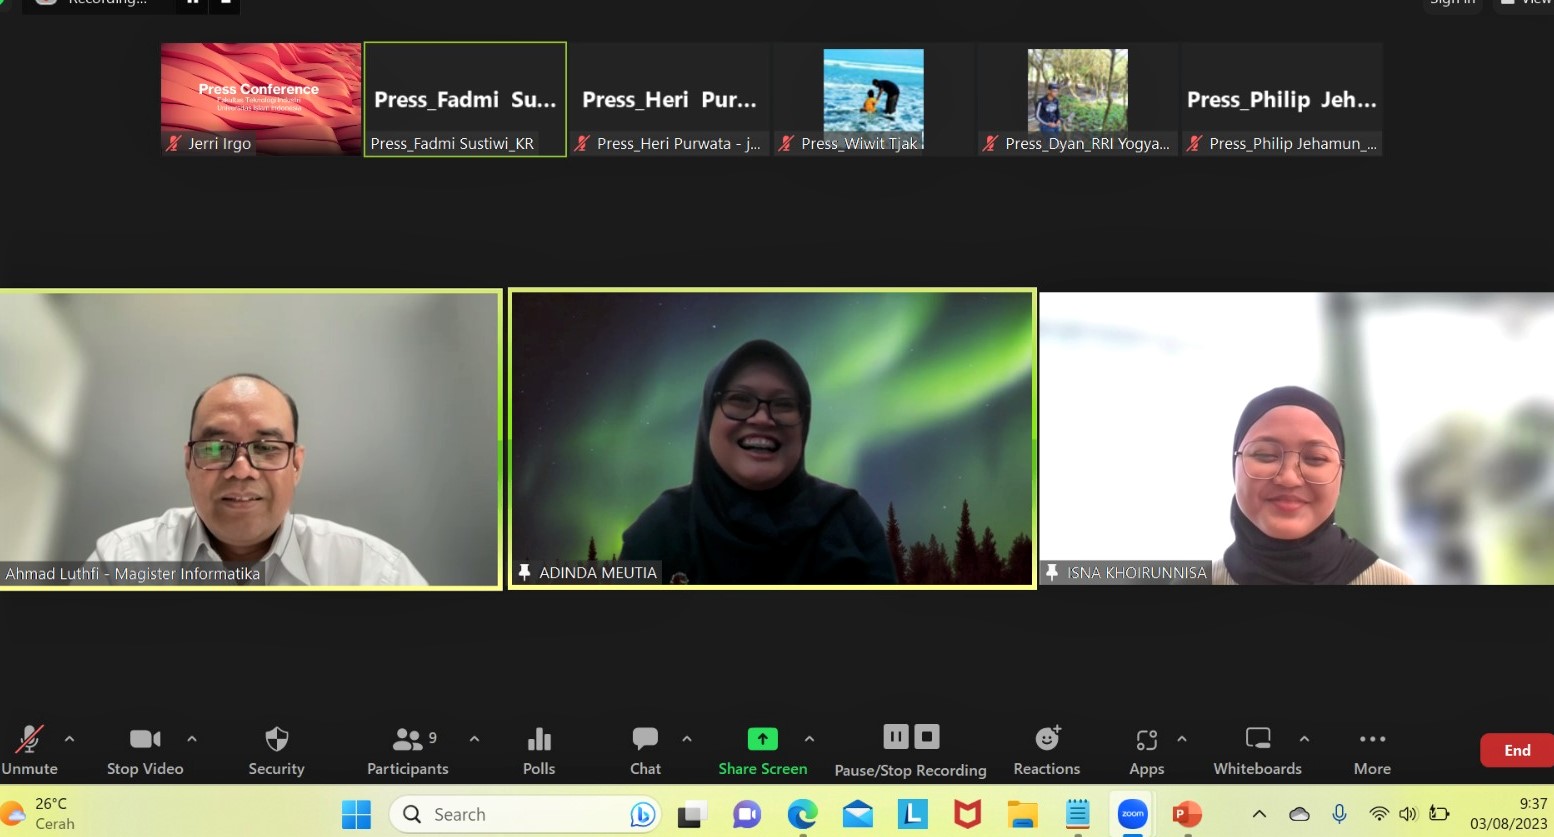The height and width of the screenshot is (837, 1554).
Task: Open the Apps icon
Action: [x=1146, y=751]
